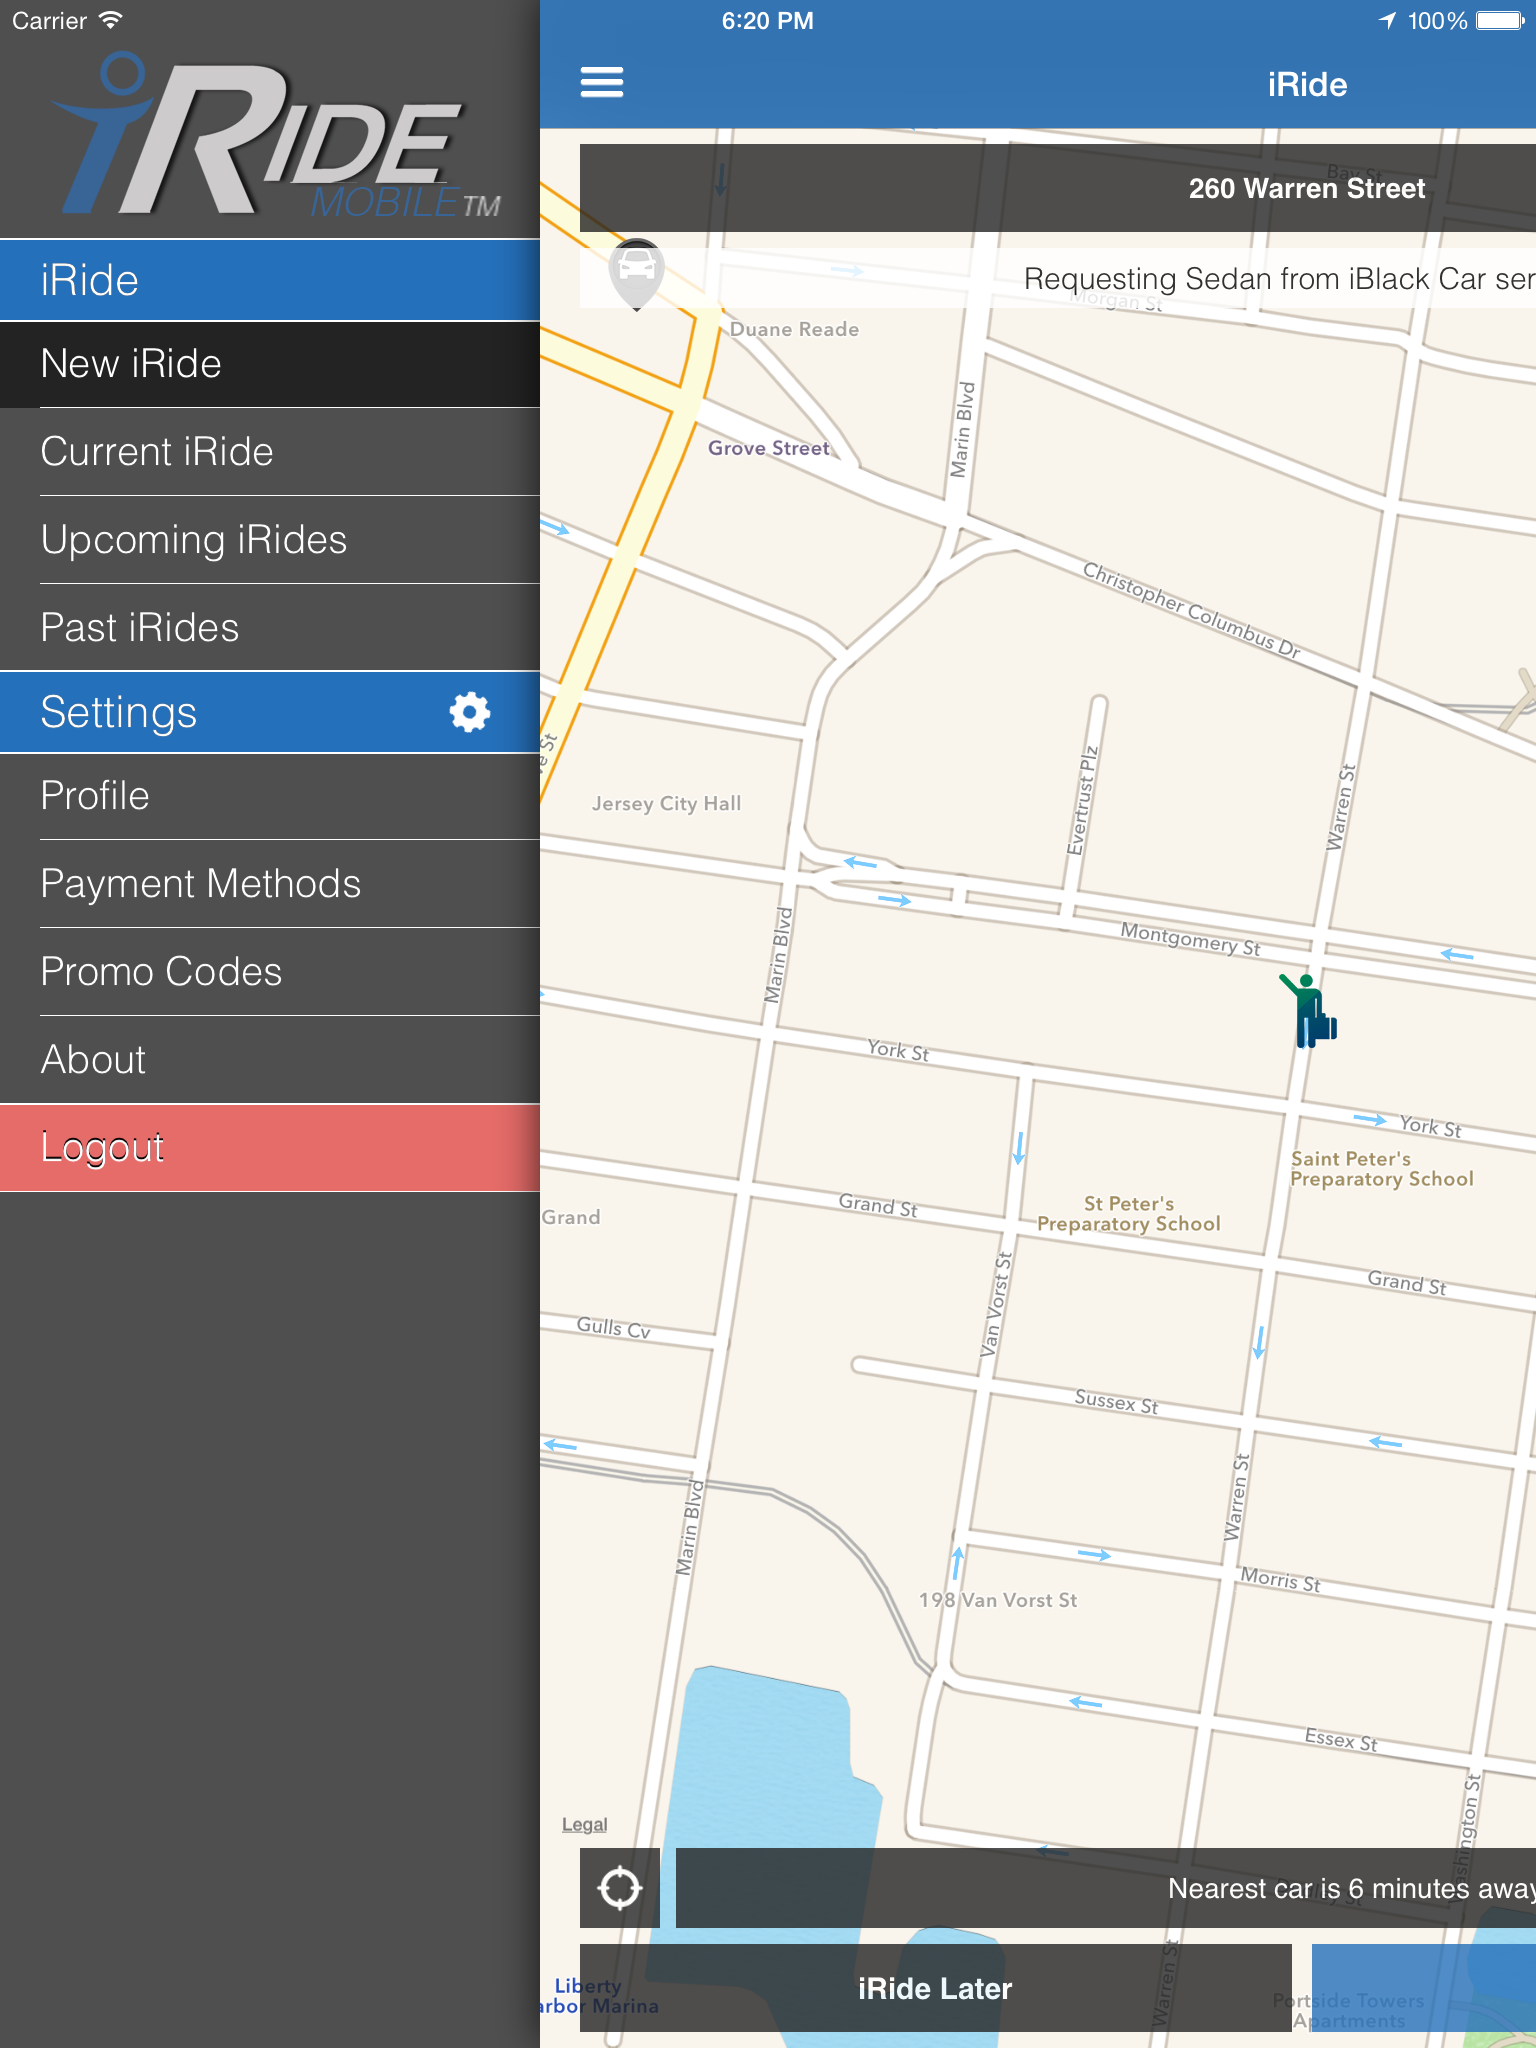Tap the car pin marker on map
The image size is (1536, 2048).
coord(637,274)
